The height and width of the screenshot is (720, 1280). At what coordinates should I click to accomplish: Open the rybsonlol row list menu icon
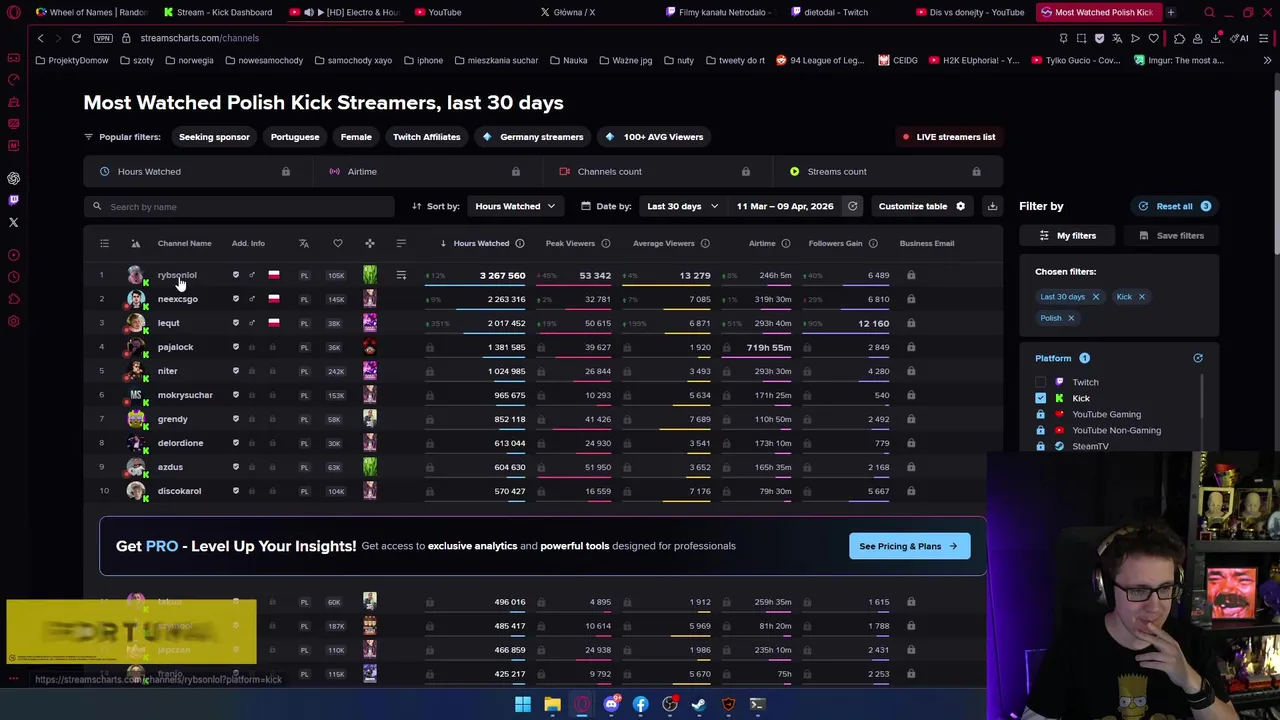click(401, 275)
